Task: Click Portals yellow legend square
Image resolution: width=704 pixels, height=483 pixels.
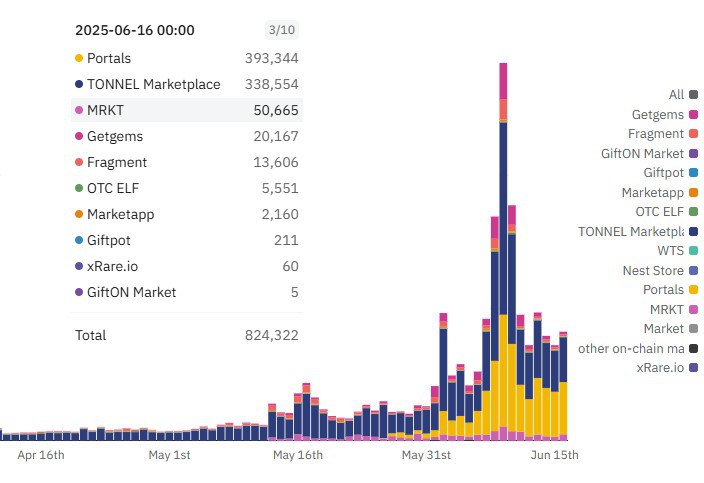Action: point(693,290)
